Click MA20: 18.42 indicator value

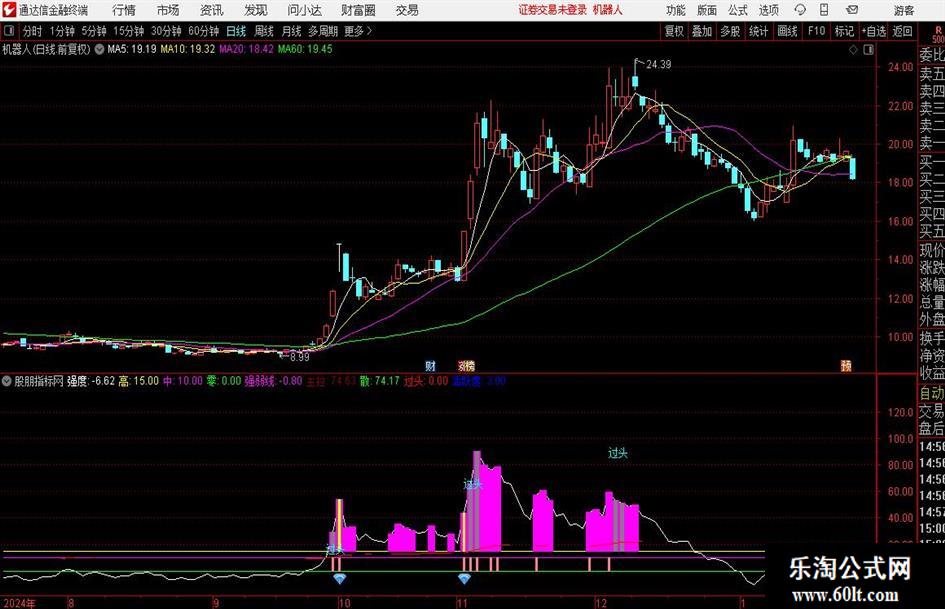[x=246, y=49]
